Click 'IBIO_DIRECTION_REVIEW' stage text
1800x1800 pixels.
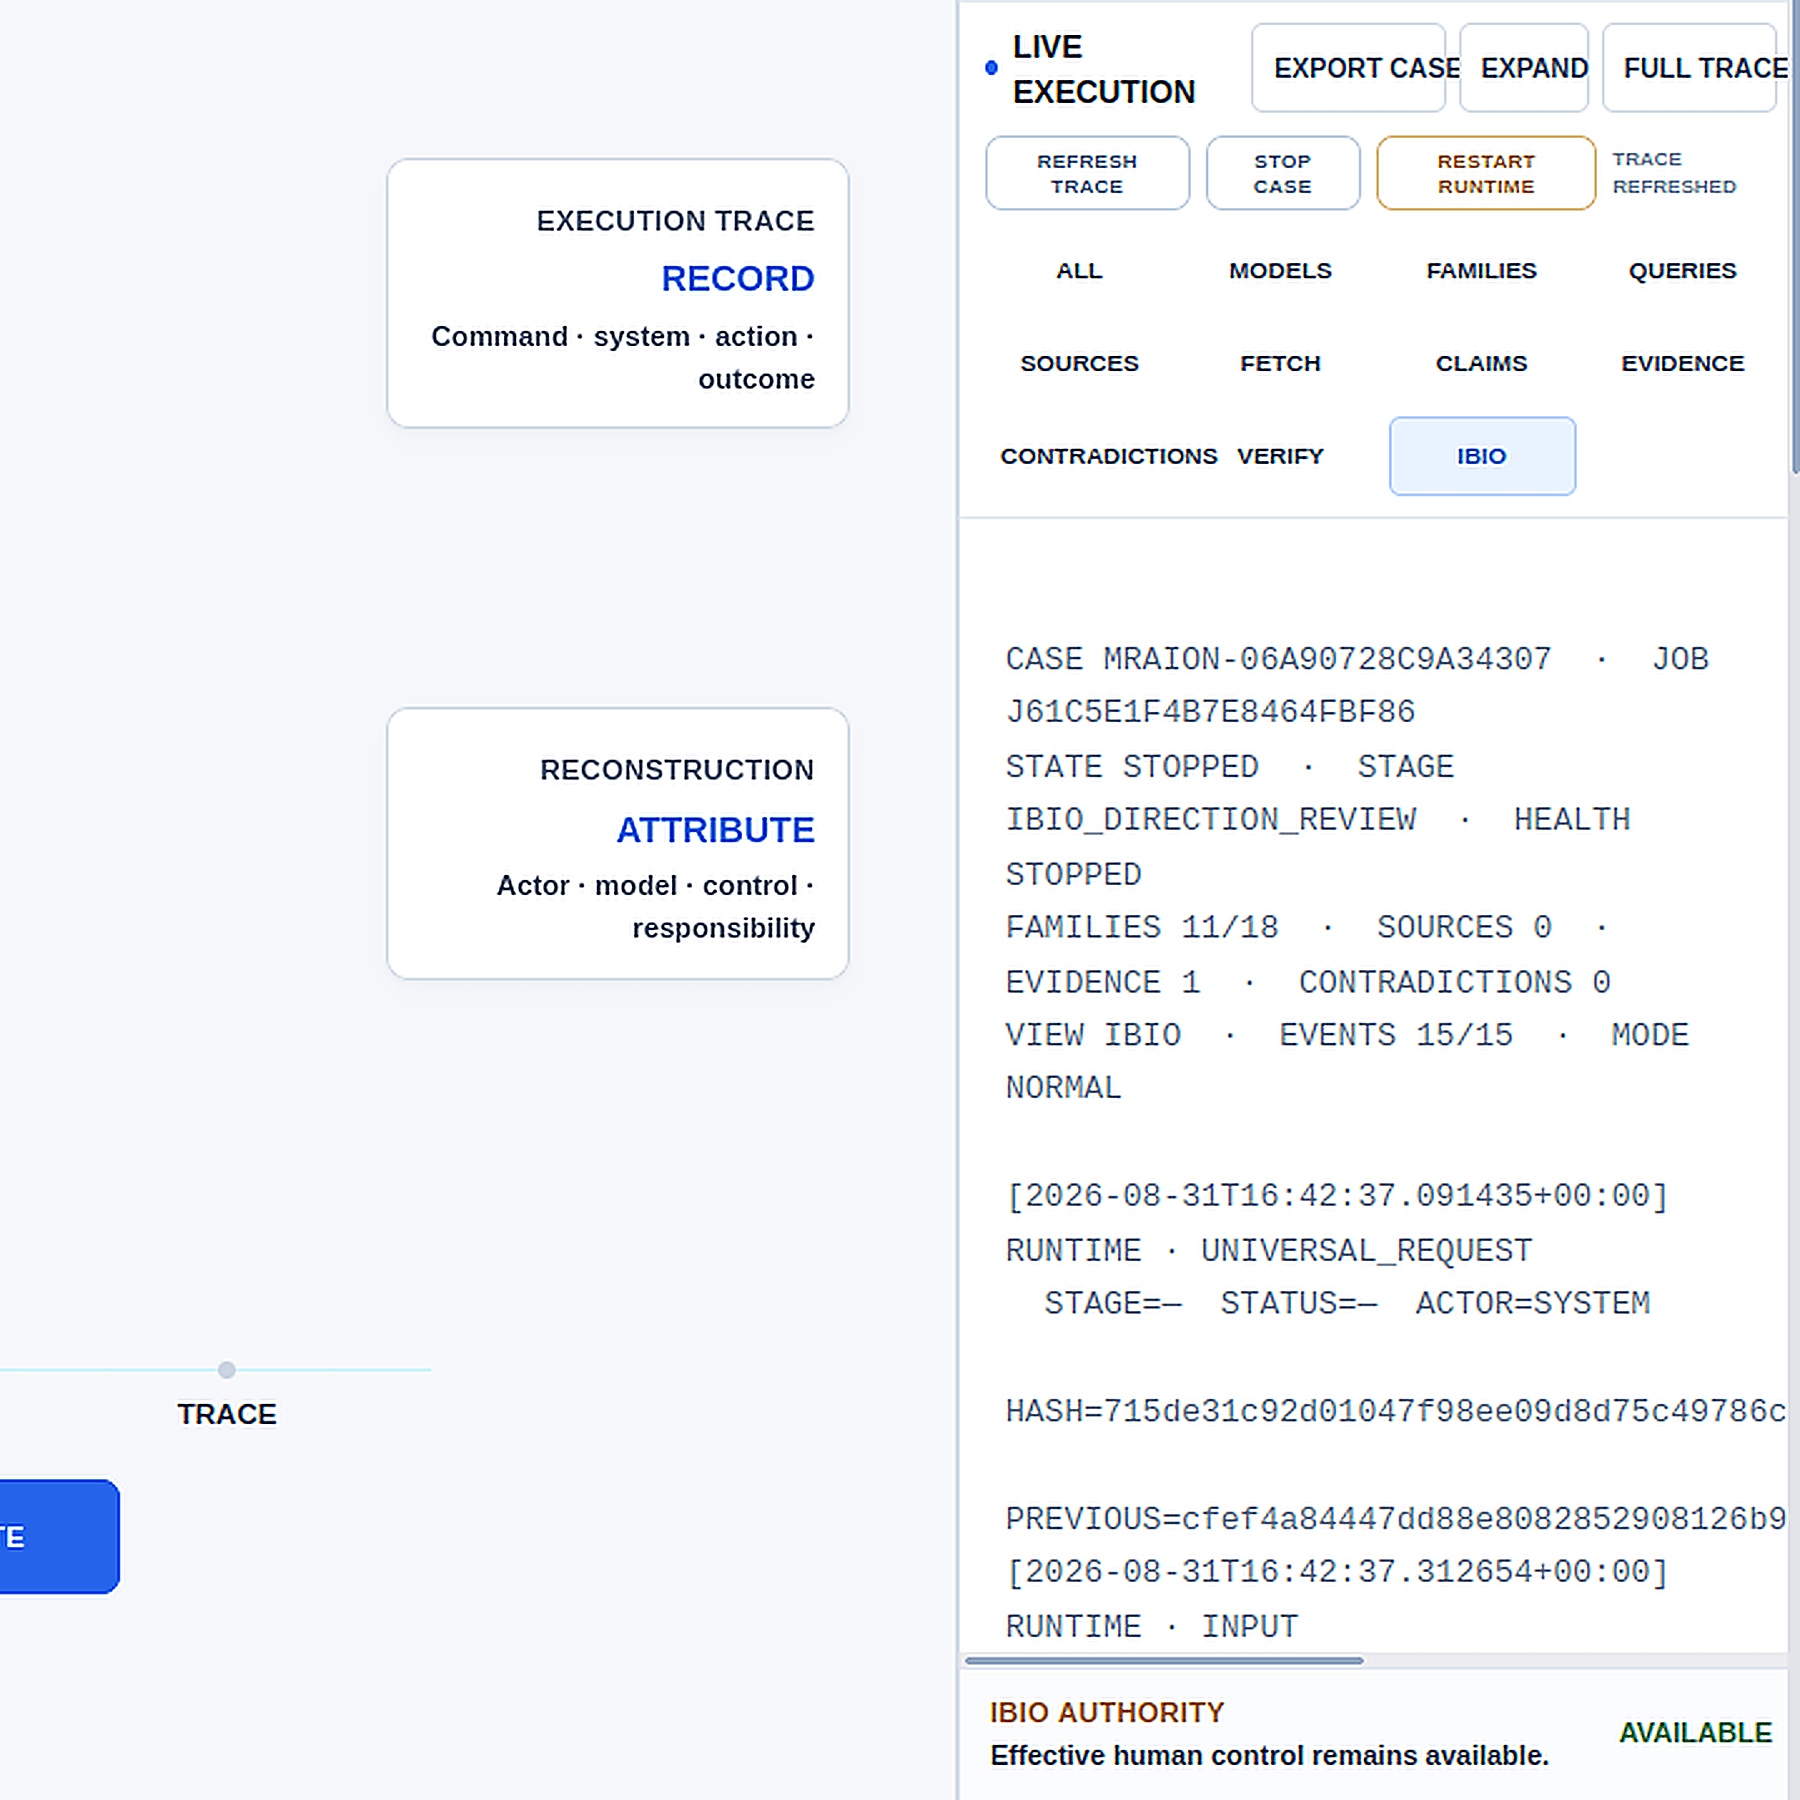coord(1211,820)
